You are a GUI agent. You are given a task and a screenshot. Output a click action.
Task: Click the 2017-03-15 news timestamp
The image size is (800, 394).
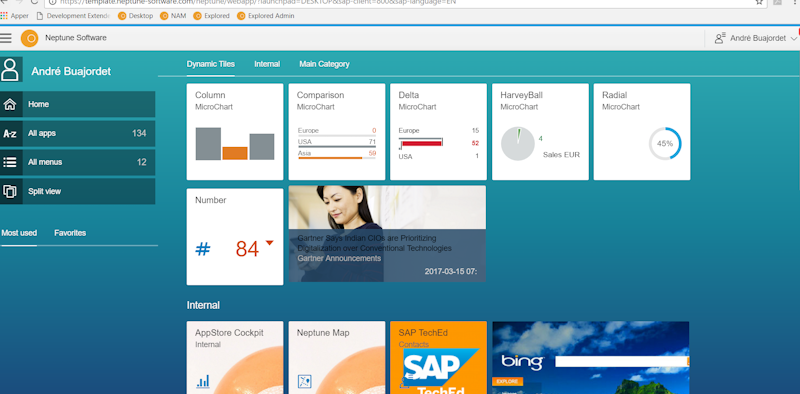pos(451,272)
